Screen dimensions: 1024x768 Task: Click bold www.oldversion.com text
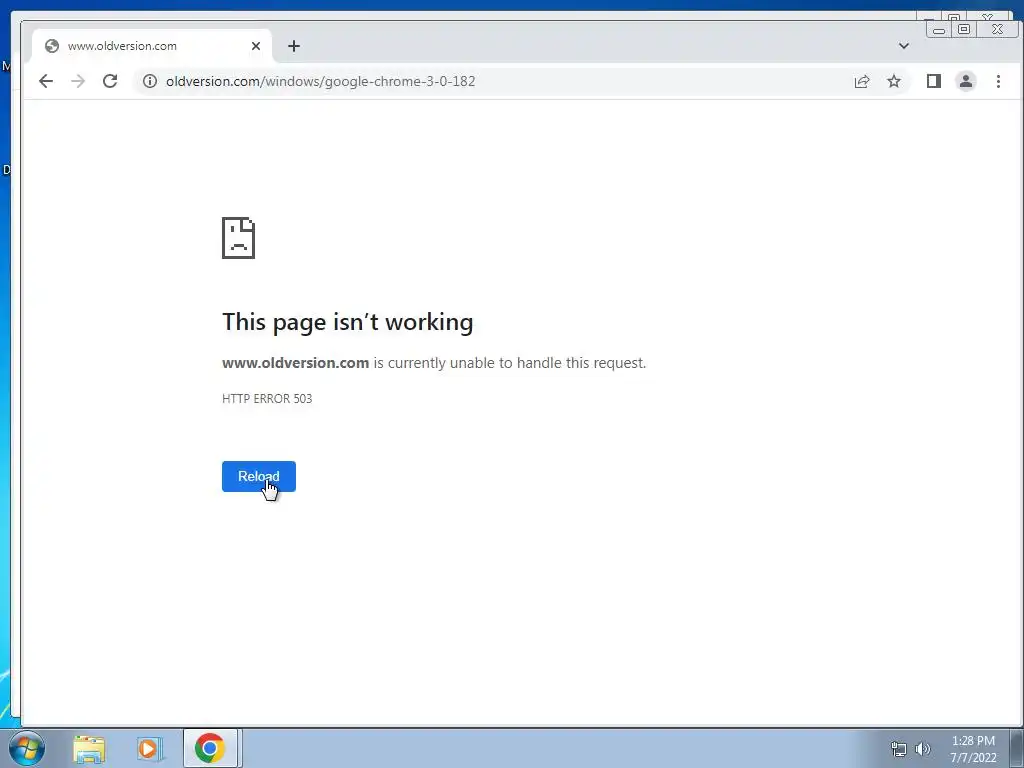pos(295,363)
